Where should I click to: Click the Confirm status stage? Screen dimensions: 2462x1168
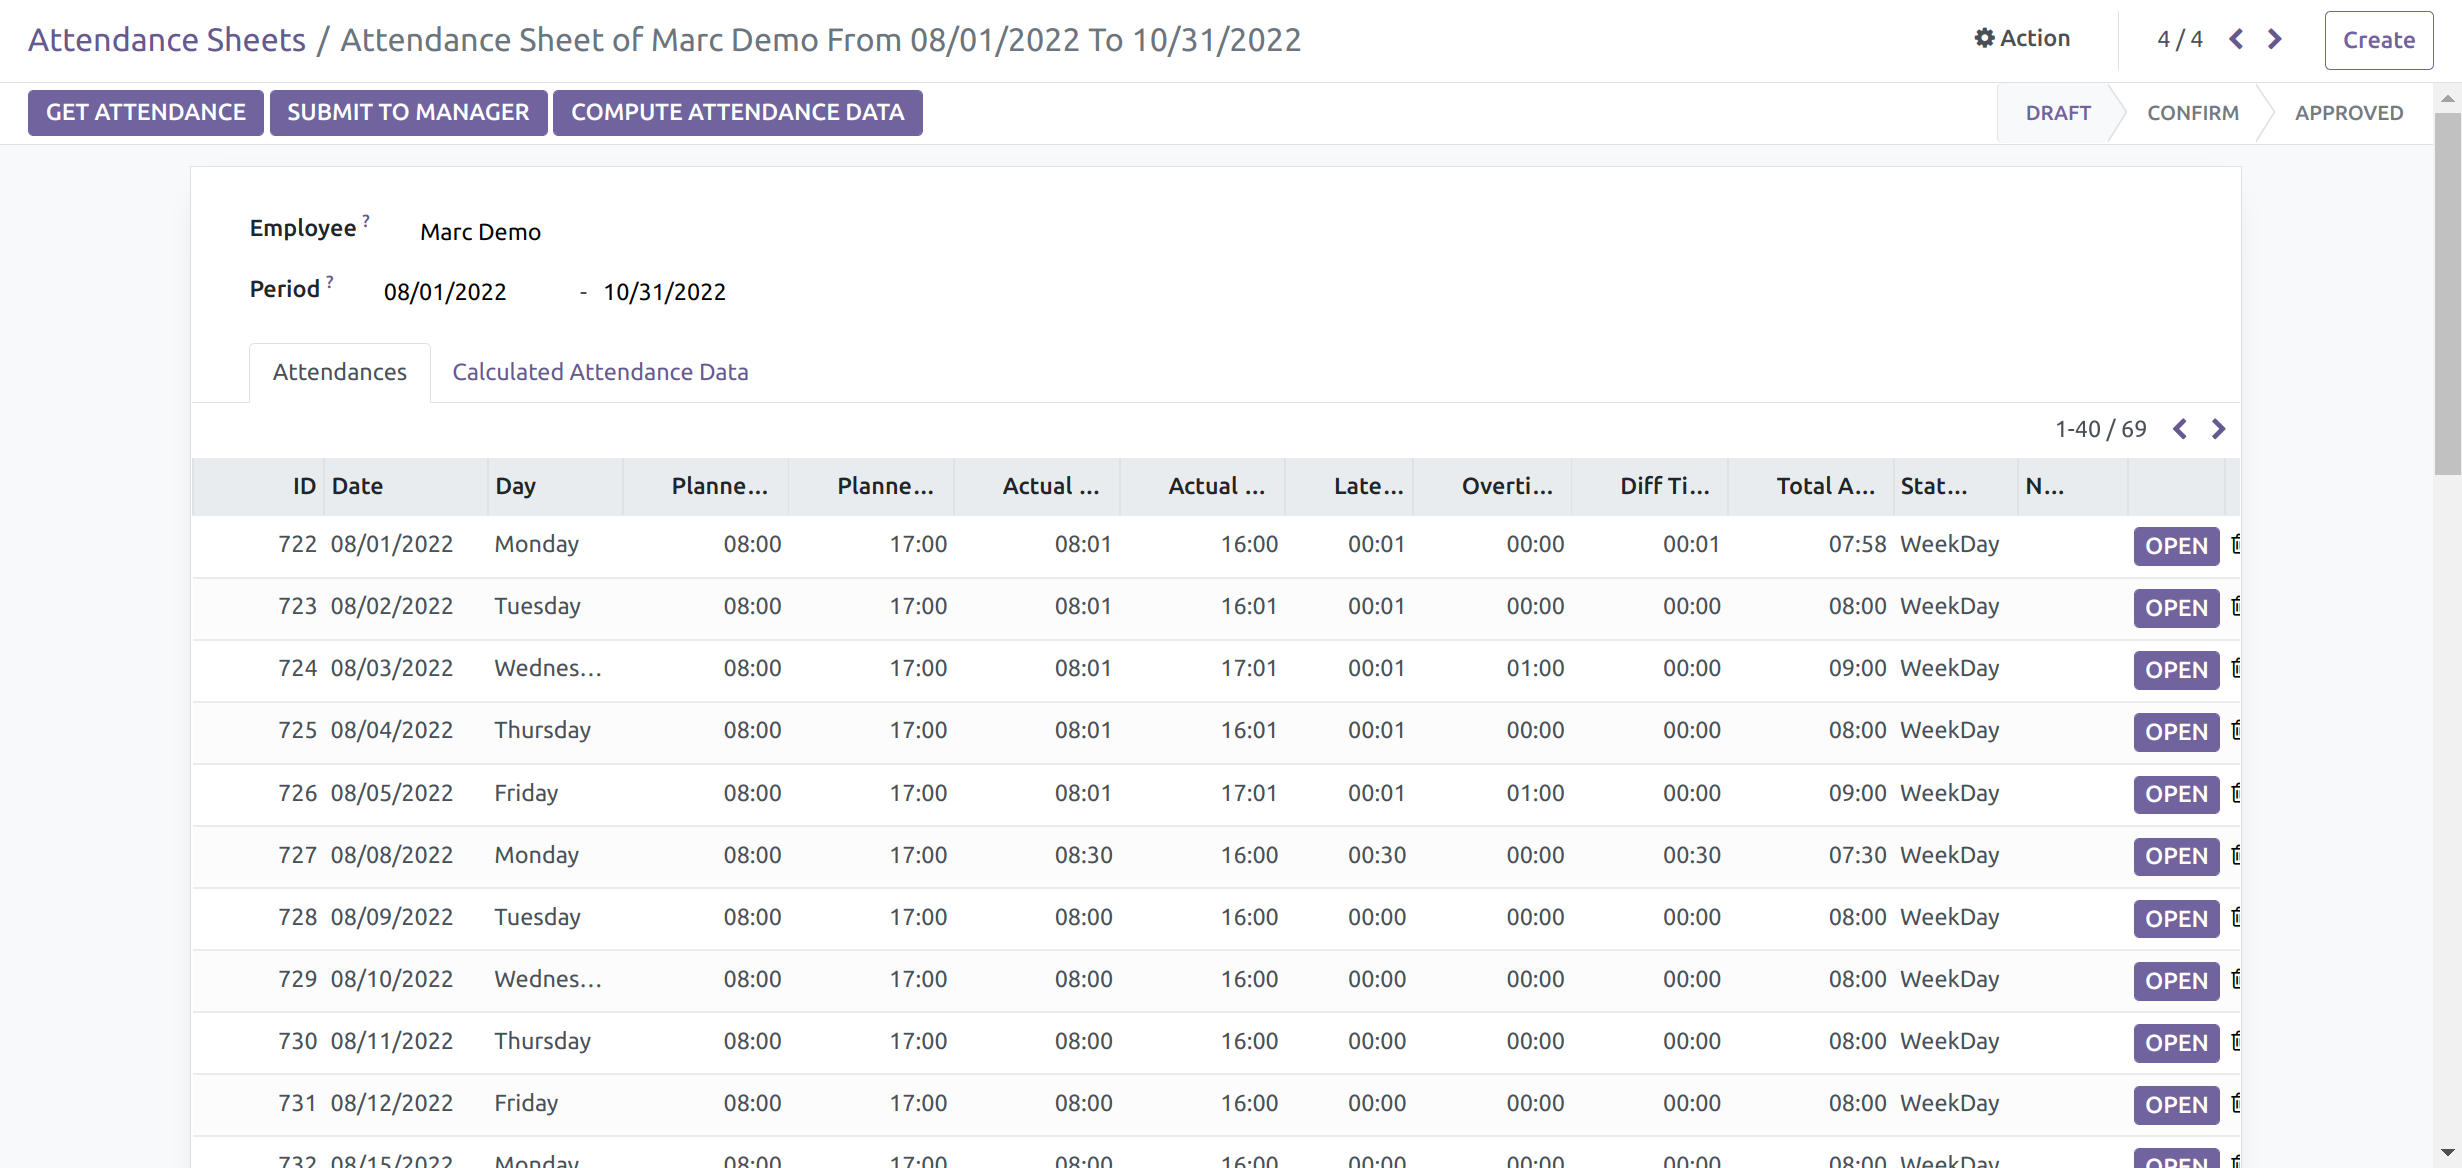(x=2192, y=113)
